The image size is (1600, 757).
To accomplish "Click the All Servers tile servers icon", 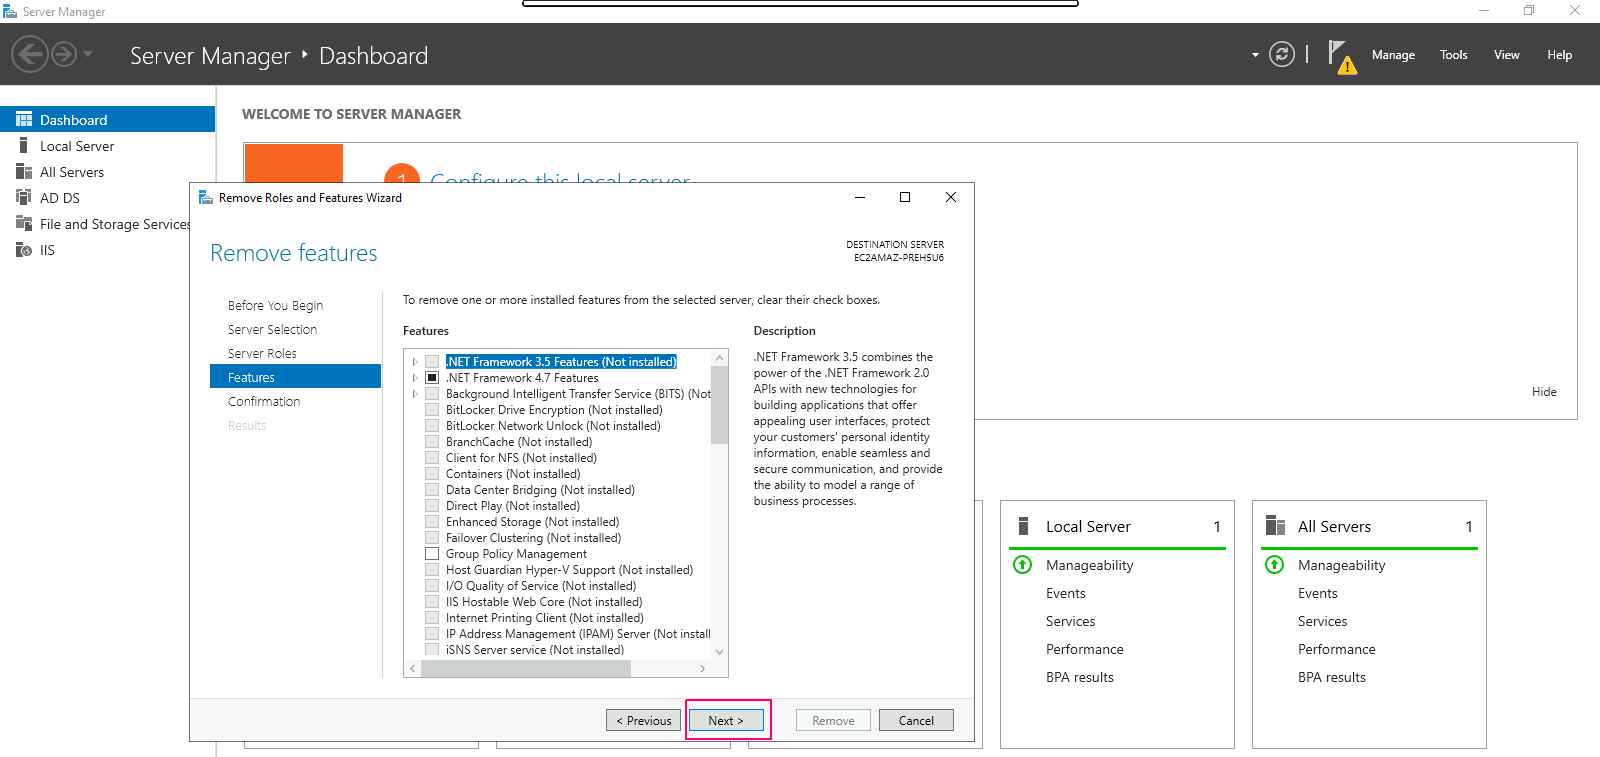I will (1275, 526).
